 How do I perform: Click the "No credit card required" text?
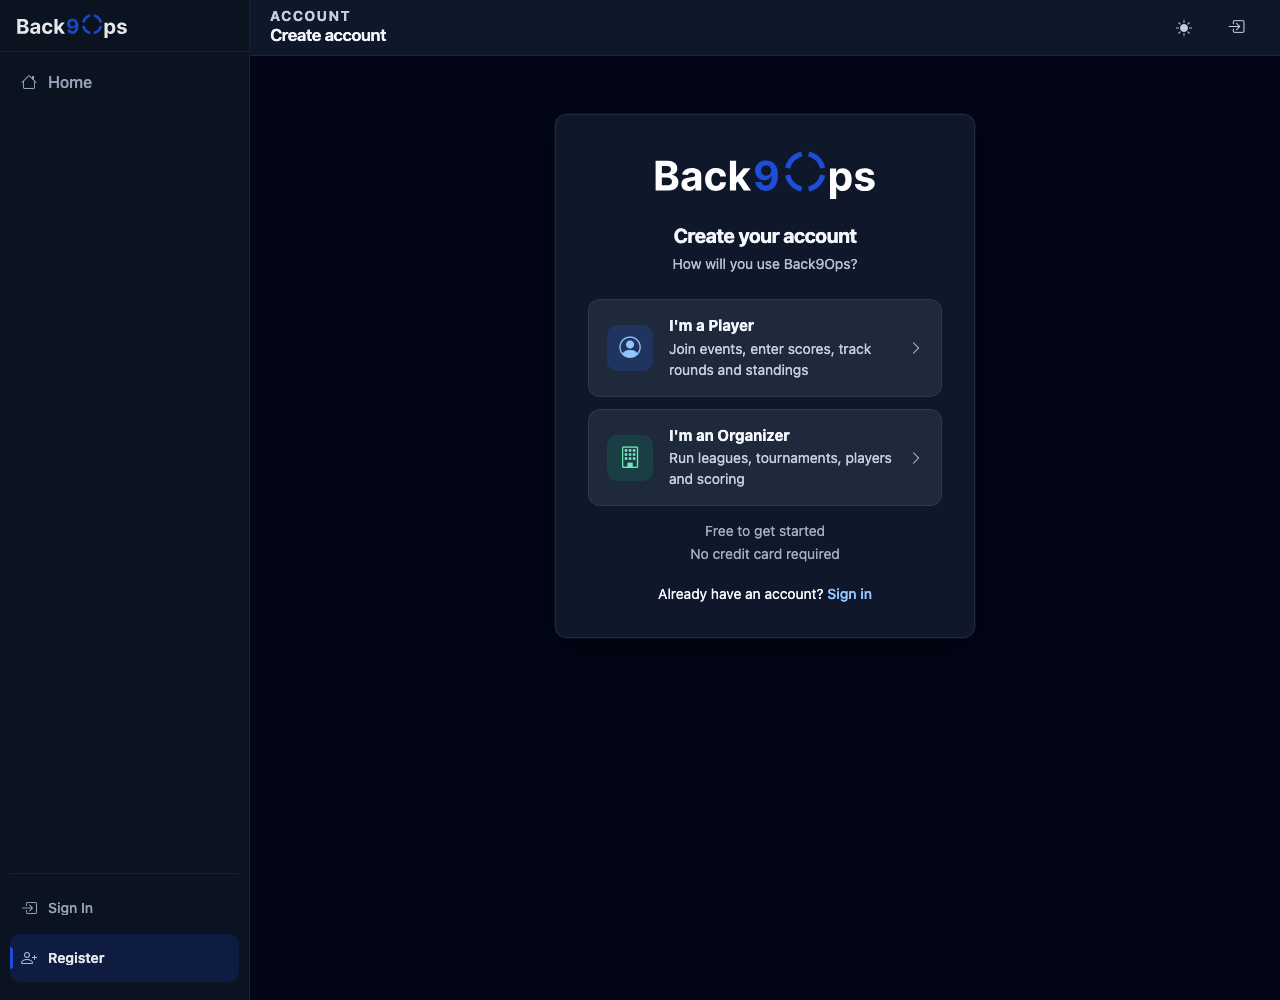765,554
